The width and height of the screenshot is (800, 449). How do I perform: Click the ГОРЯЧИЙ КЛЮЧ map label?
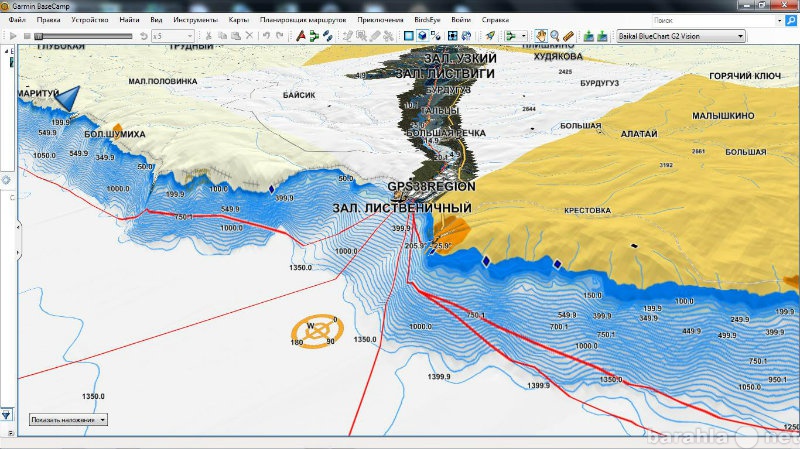click(745, 76)
